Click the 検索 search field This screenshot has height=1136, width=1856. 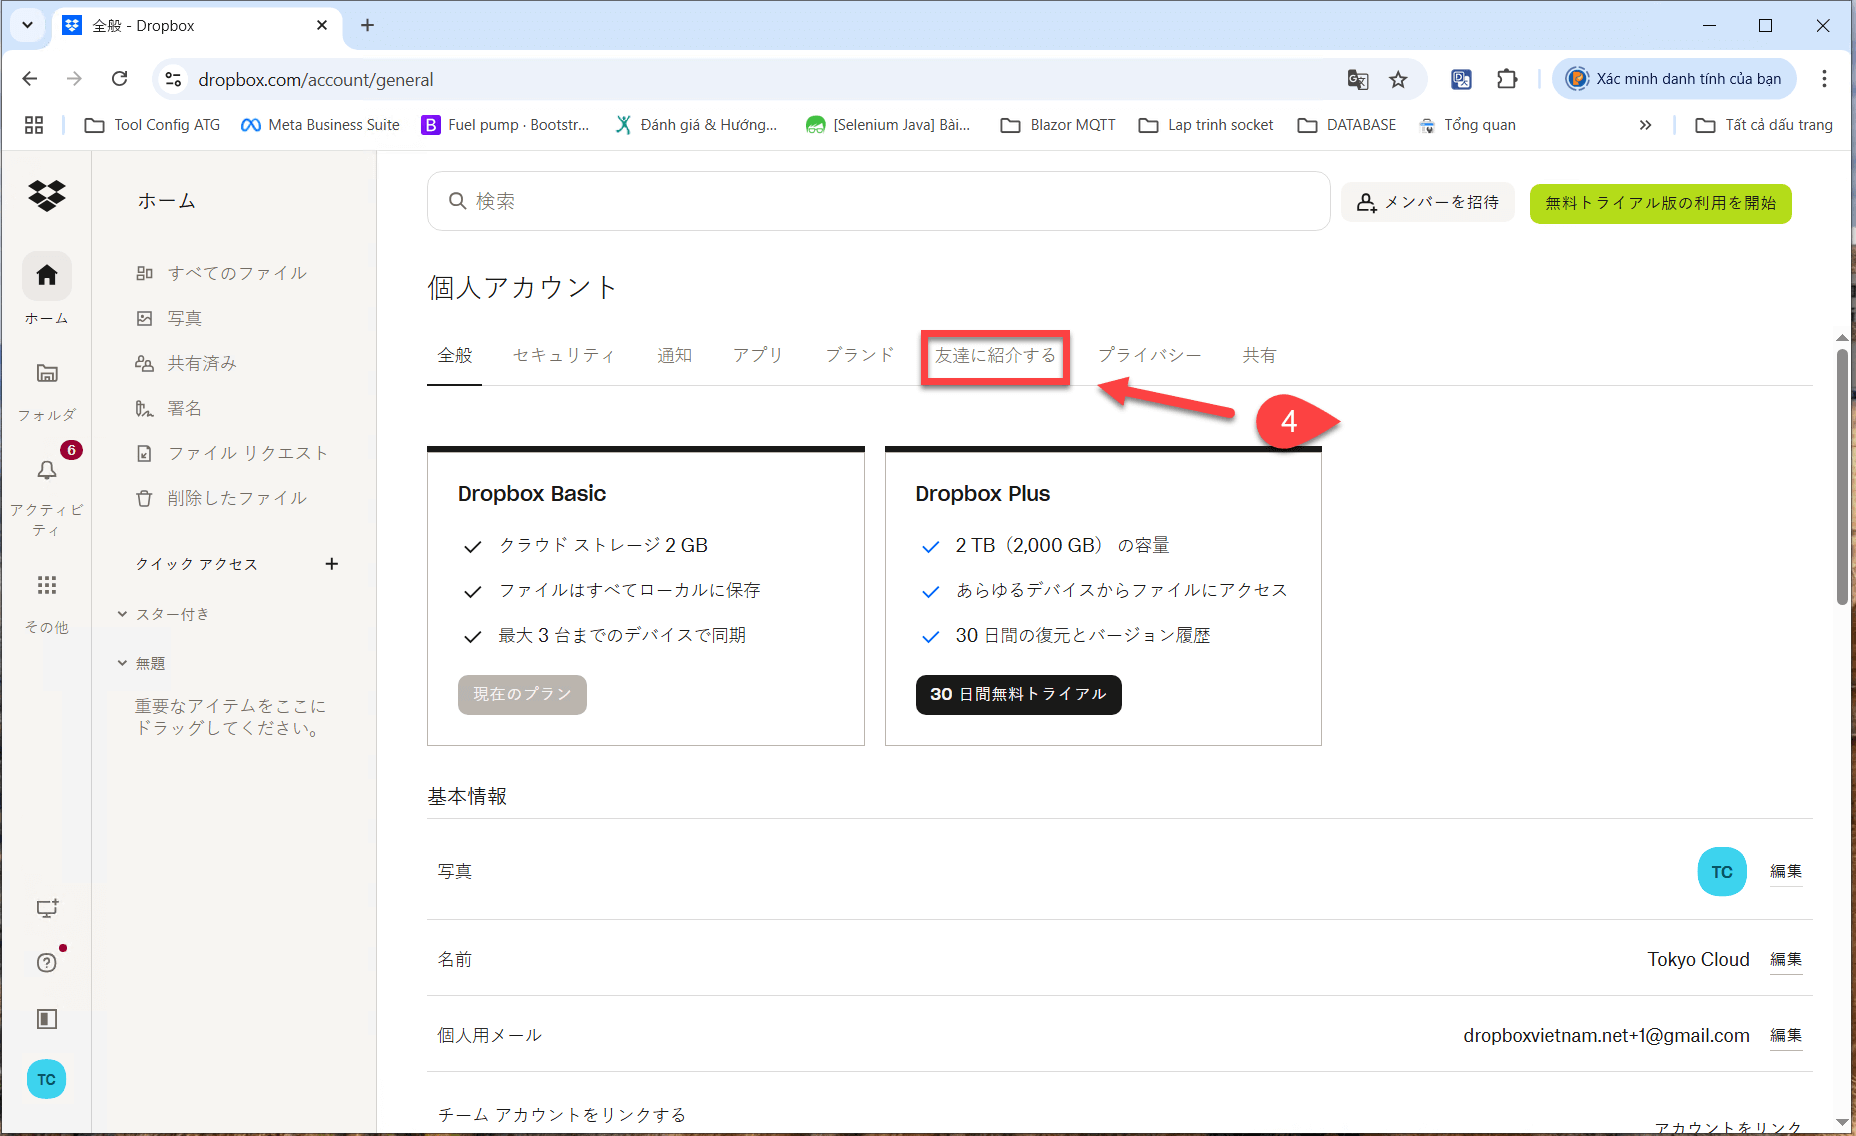(x=878, y=201)
